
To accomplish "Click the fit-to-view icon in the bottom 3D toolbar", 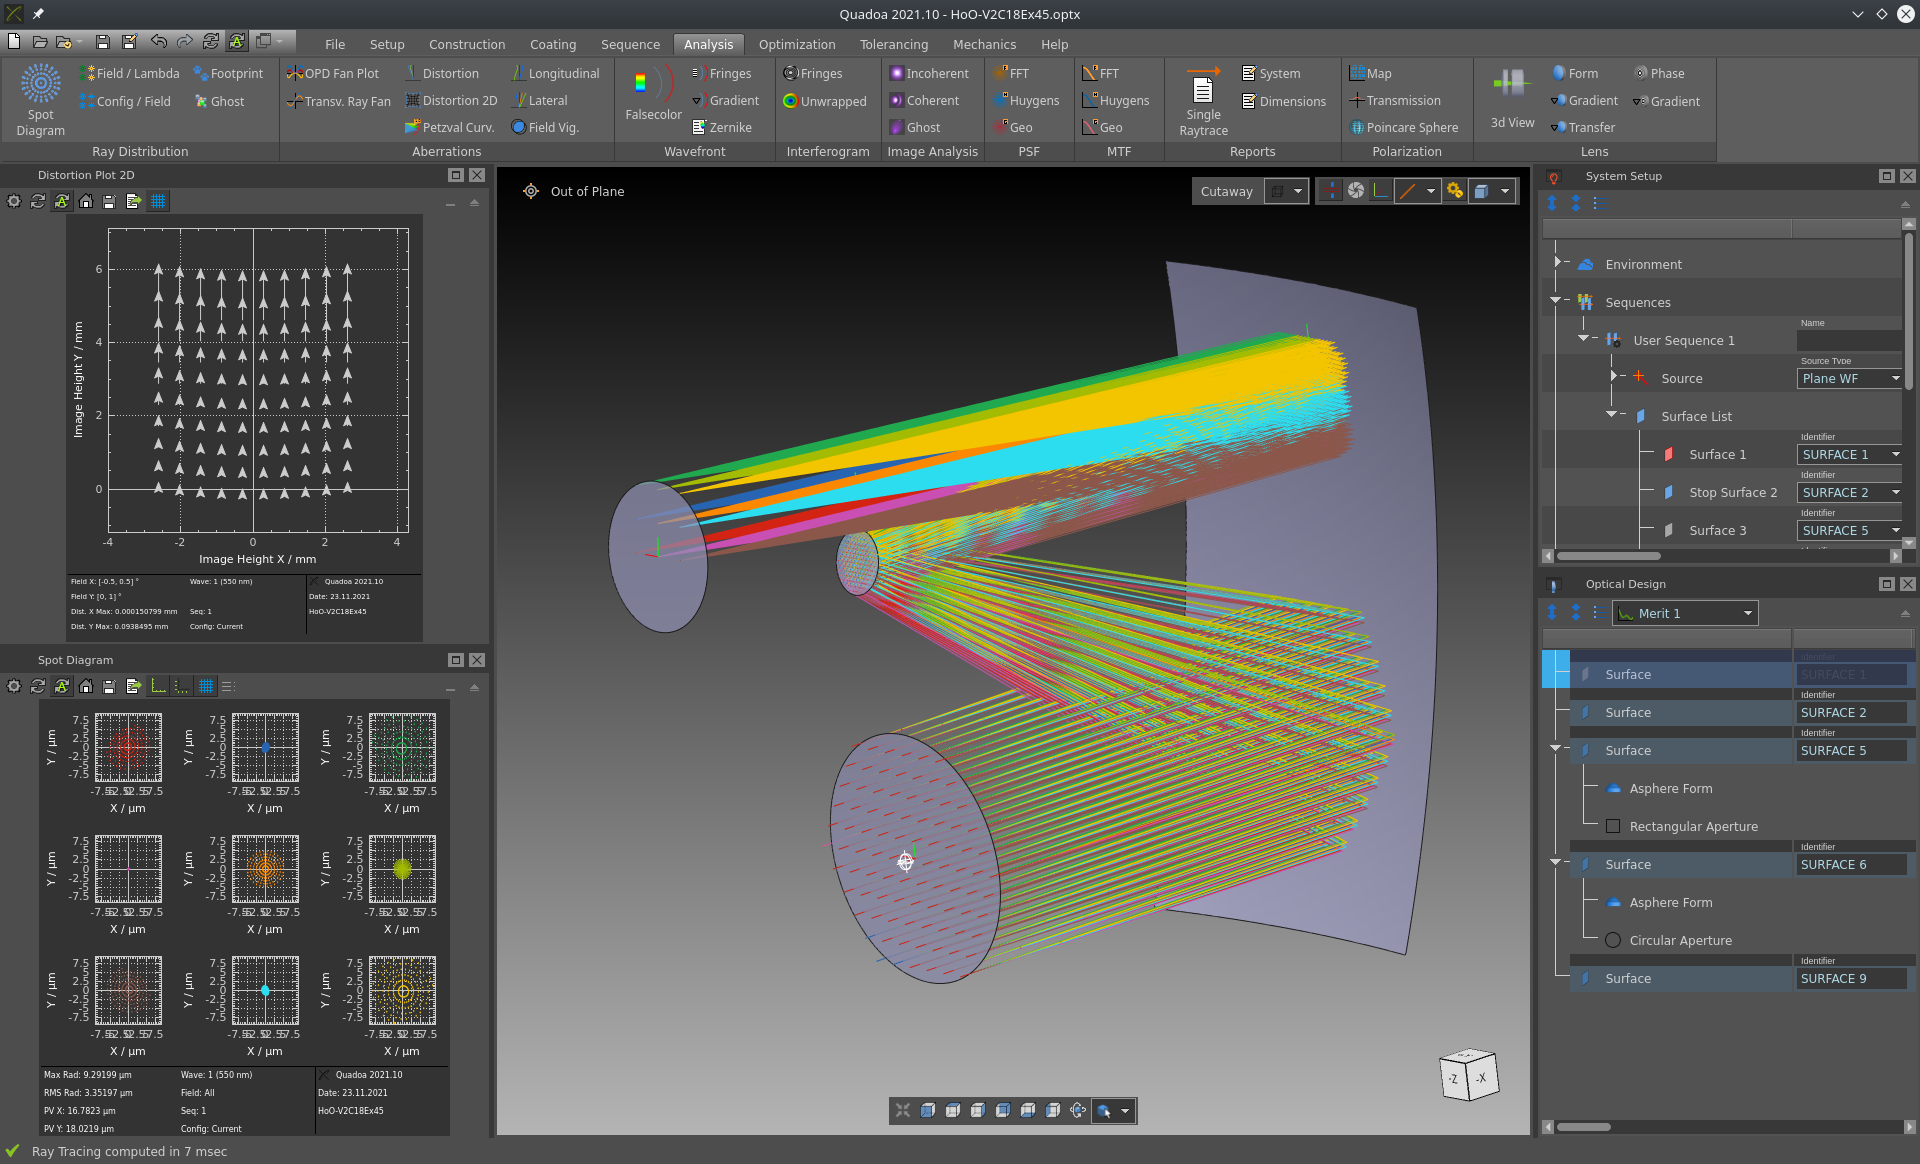I will (x=903, y=1110).
